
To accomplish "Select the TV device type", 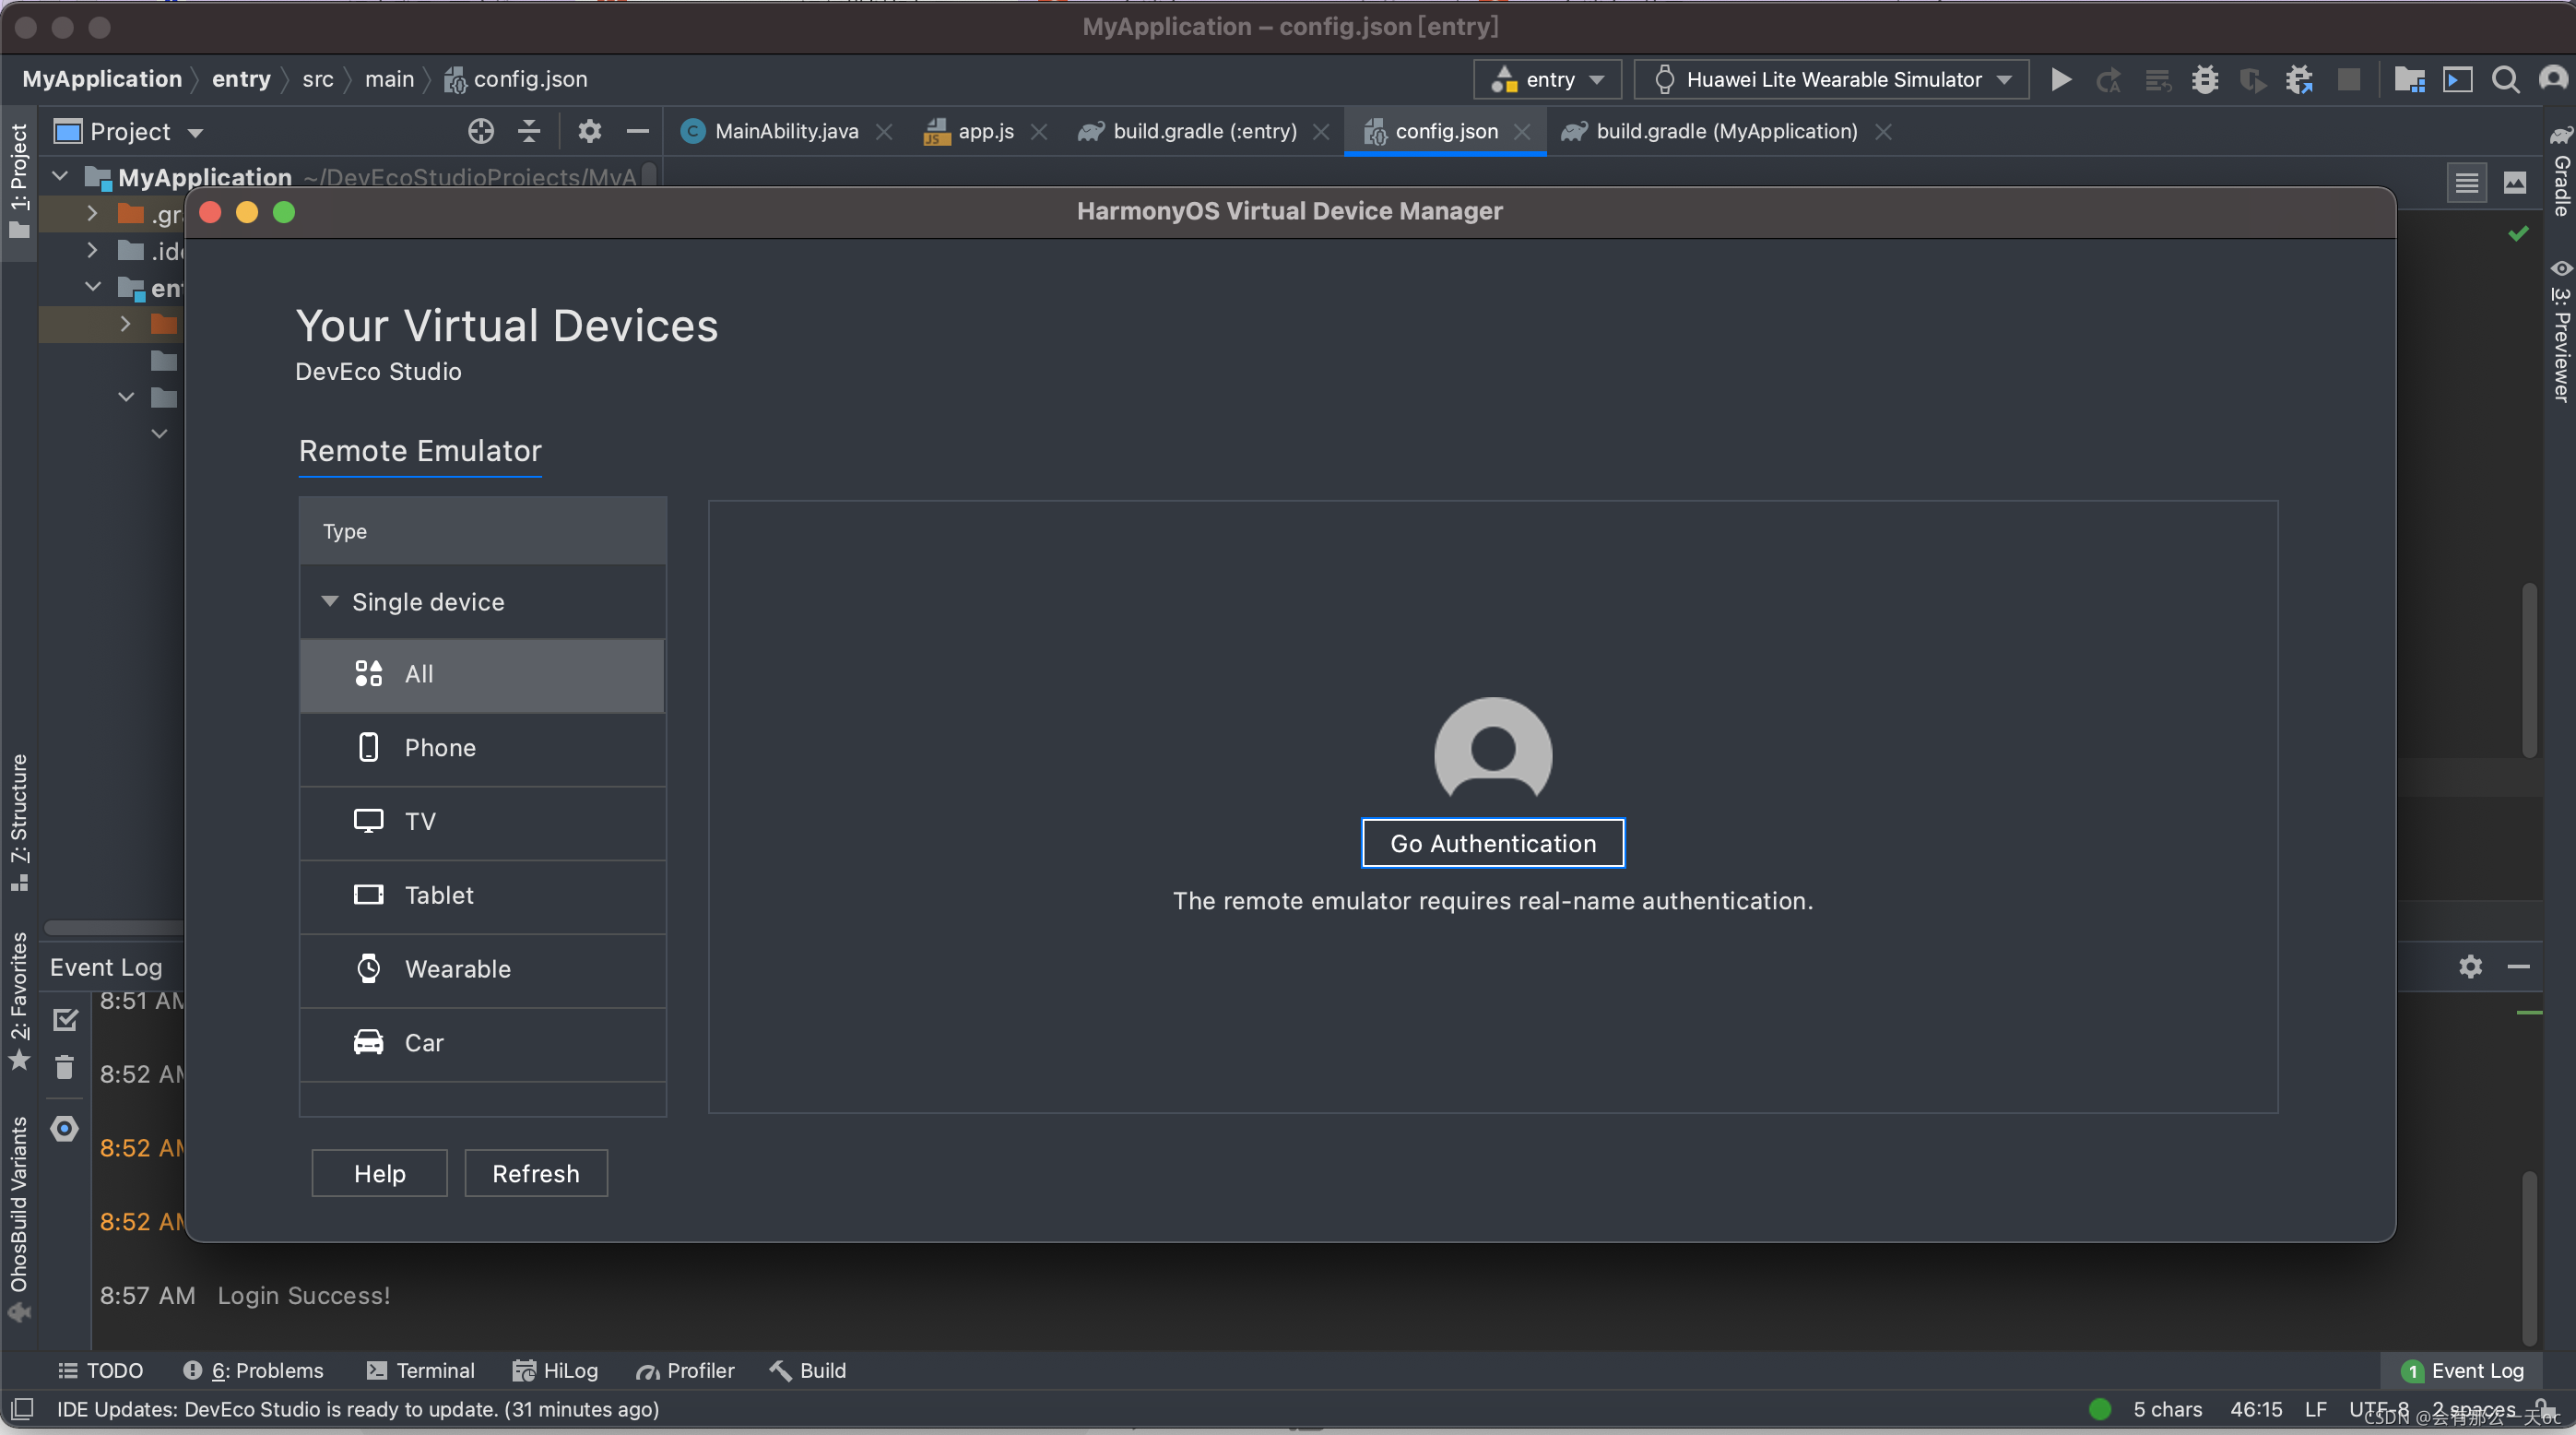I will click(482, 822).
